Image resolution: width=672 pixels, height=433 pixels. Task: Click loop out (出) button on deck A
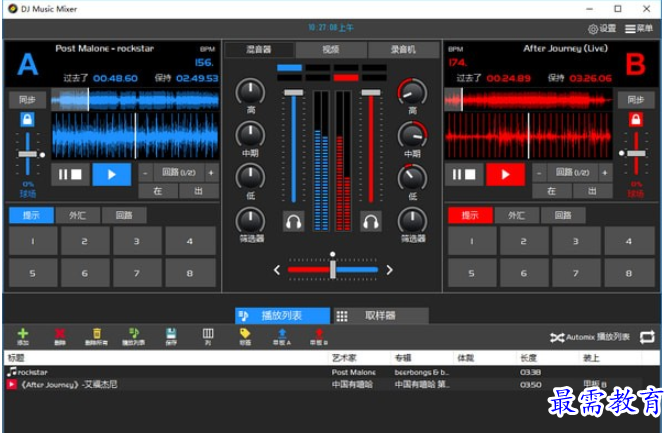tap(198, 191)
